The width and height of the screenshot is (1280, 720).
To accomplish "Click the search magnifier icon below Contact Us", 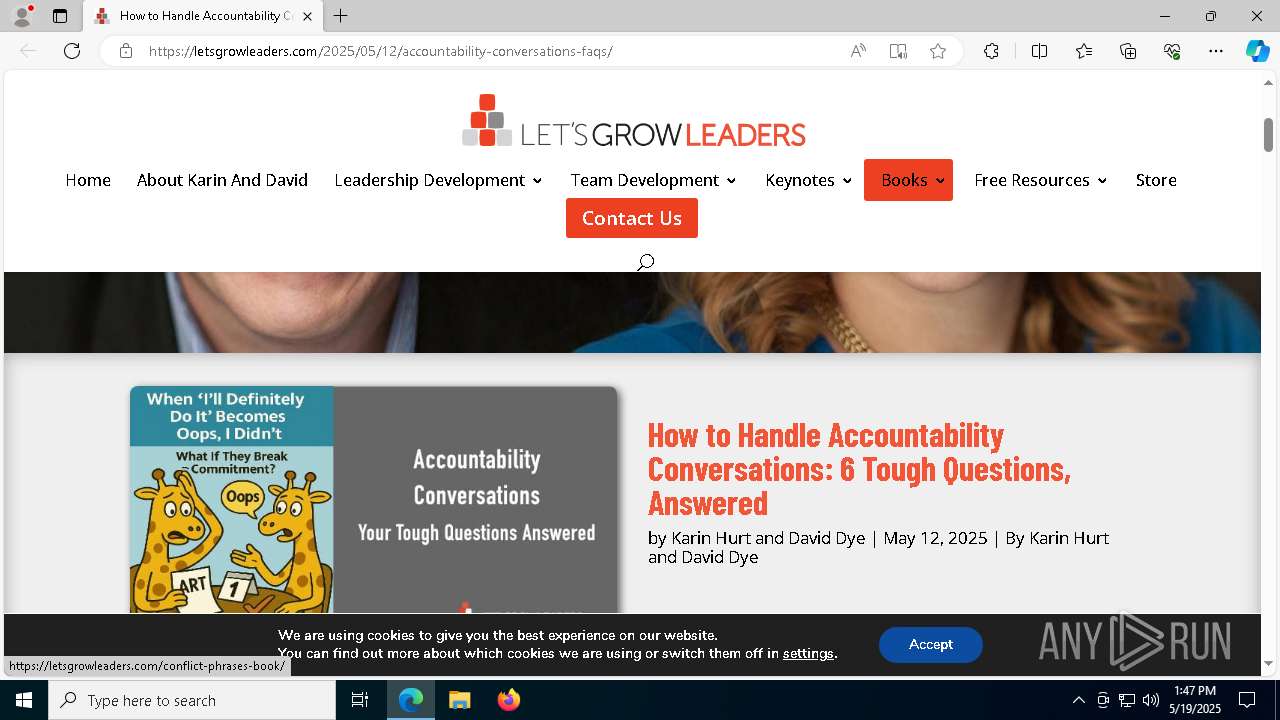I will coord(645,262).
